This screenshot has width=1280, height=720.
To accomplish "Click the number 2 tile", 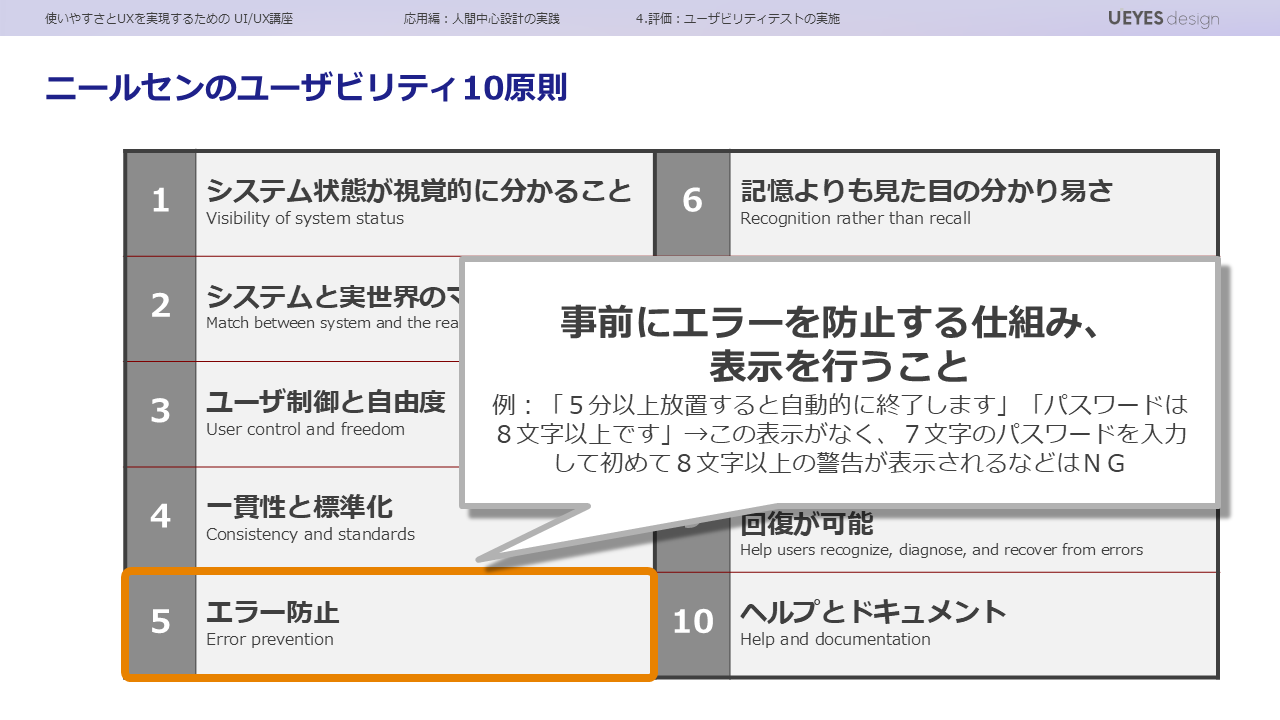I will click(x=161, y=307).
